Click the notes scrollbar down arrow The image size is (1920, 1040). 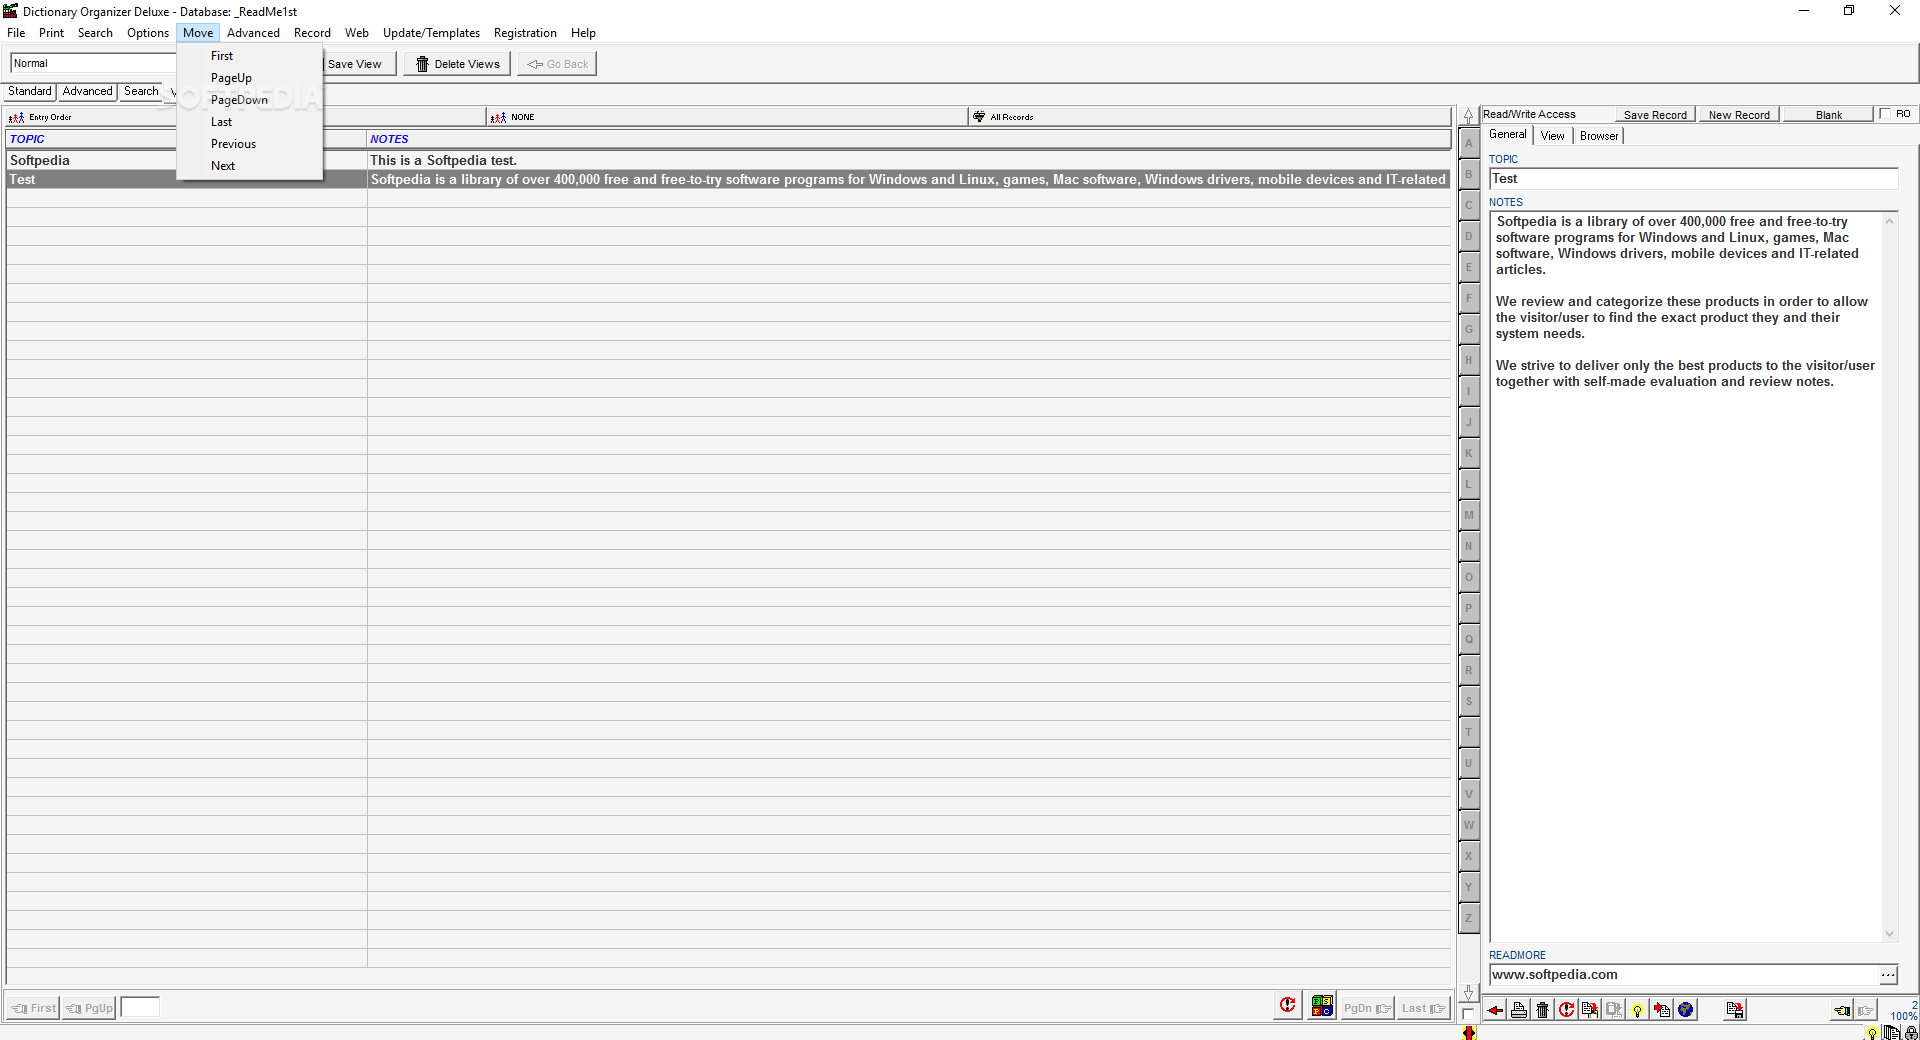tap(1889, 934)
